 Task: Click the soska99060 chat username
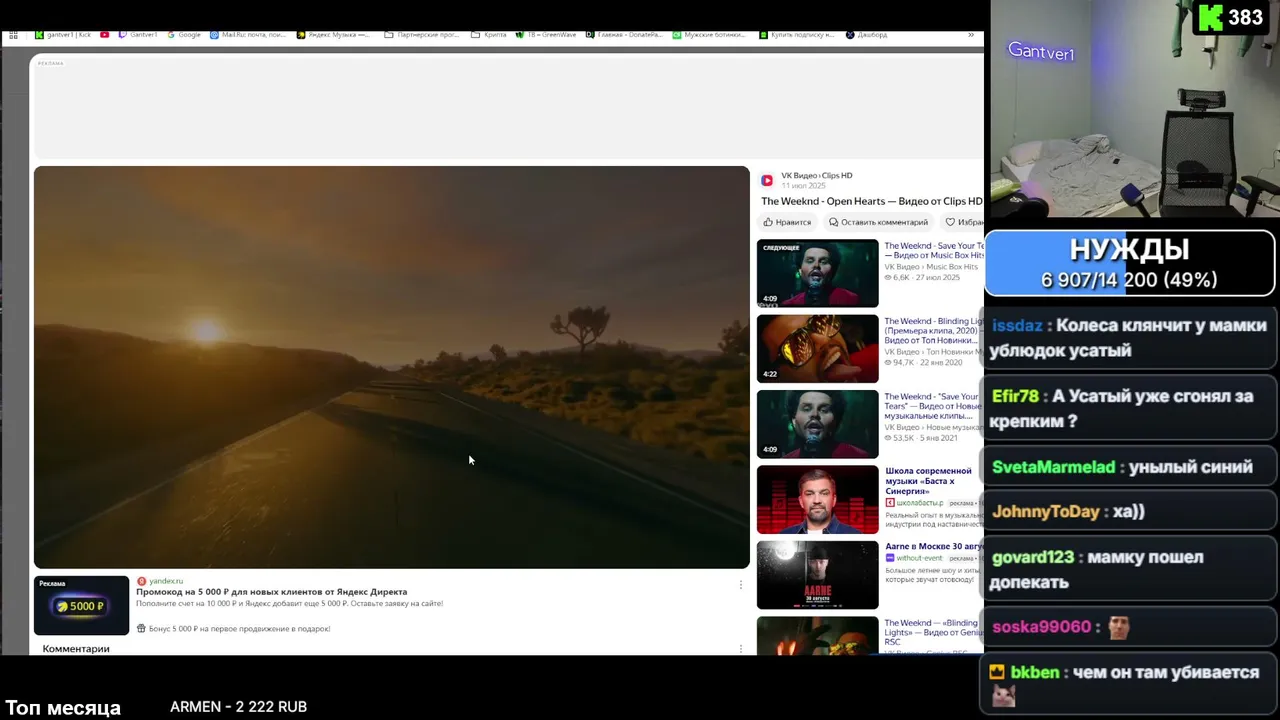(1041, 627)
